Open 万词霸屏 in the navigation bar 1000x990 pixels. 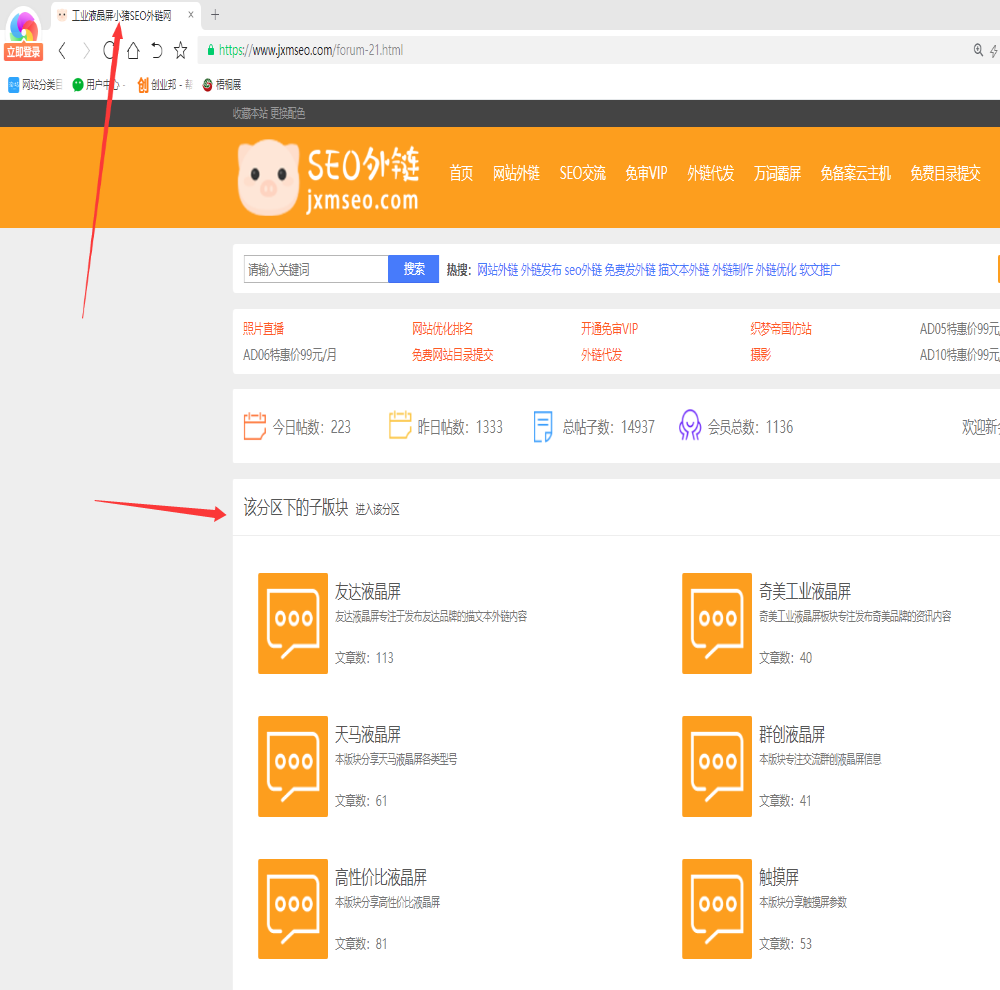[x=777, y=173]
